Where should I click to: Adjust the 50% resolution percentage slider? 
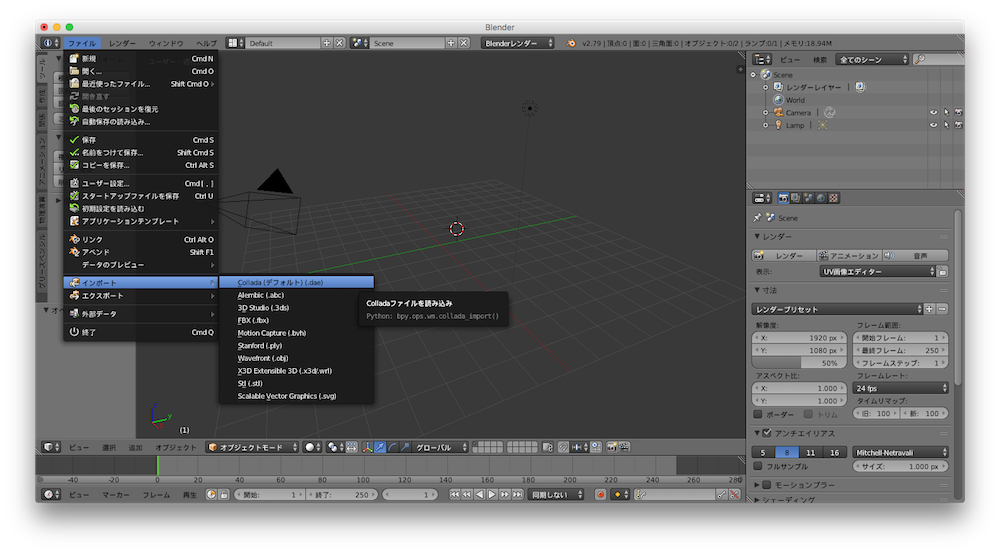click(799, 363)
